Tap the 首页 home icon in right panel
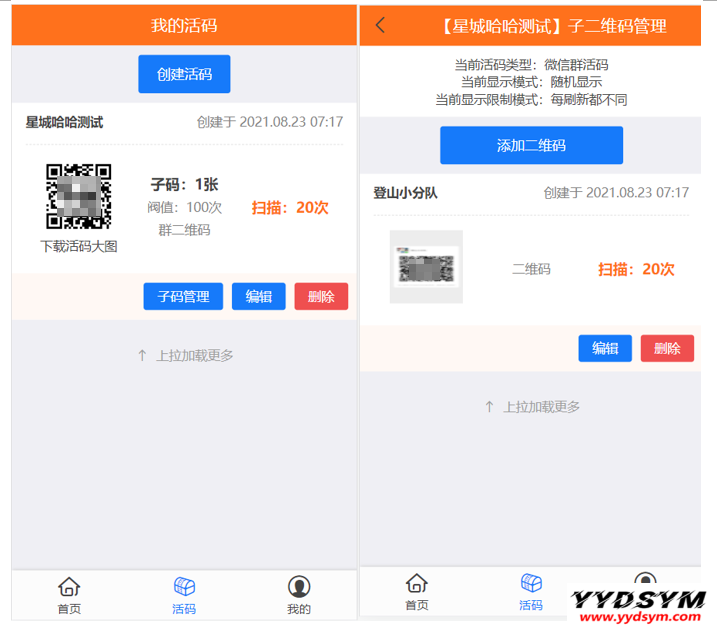Image resolution: width=717 pixels, height=630 pixels. click(416, 582)
